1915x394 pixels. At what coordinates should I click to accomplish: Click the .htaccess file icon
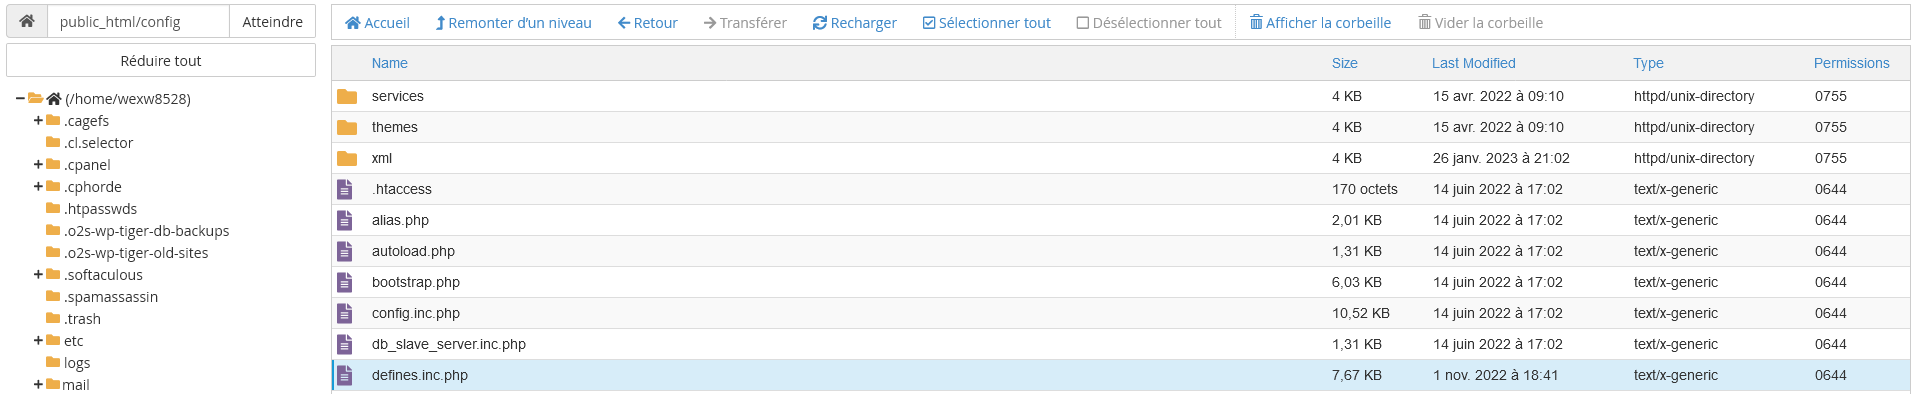345,189
